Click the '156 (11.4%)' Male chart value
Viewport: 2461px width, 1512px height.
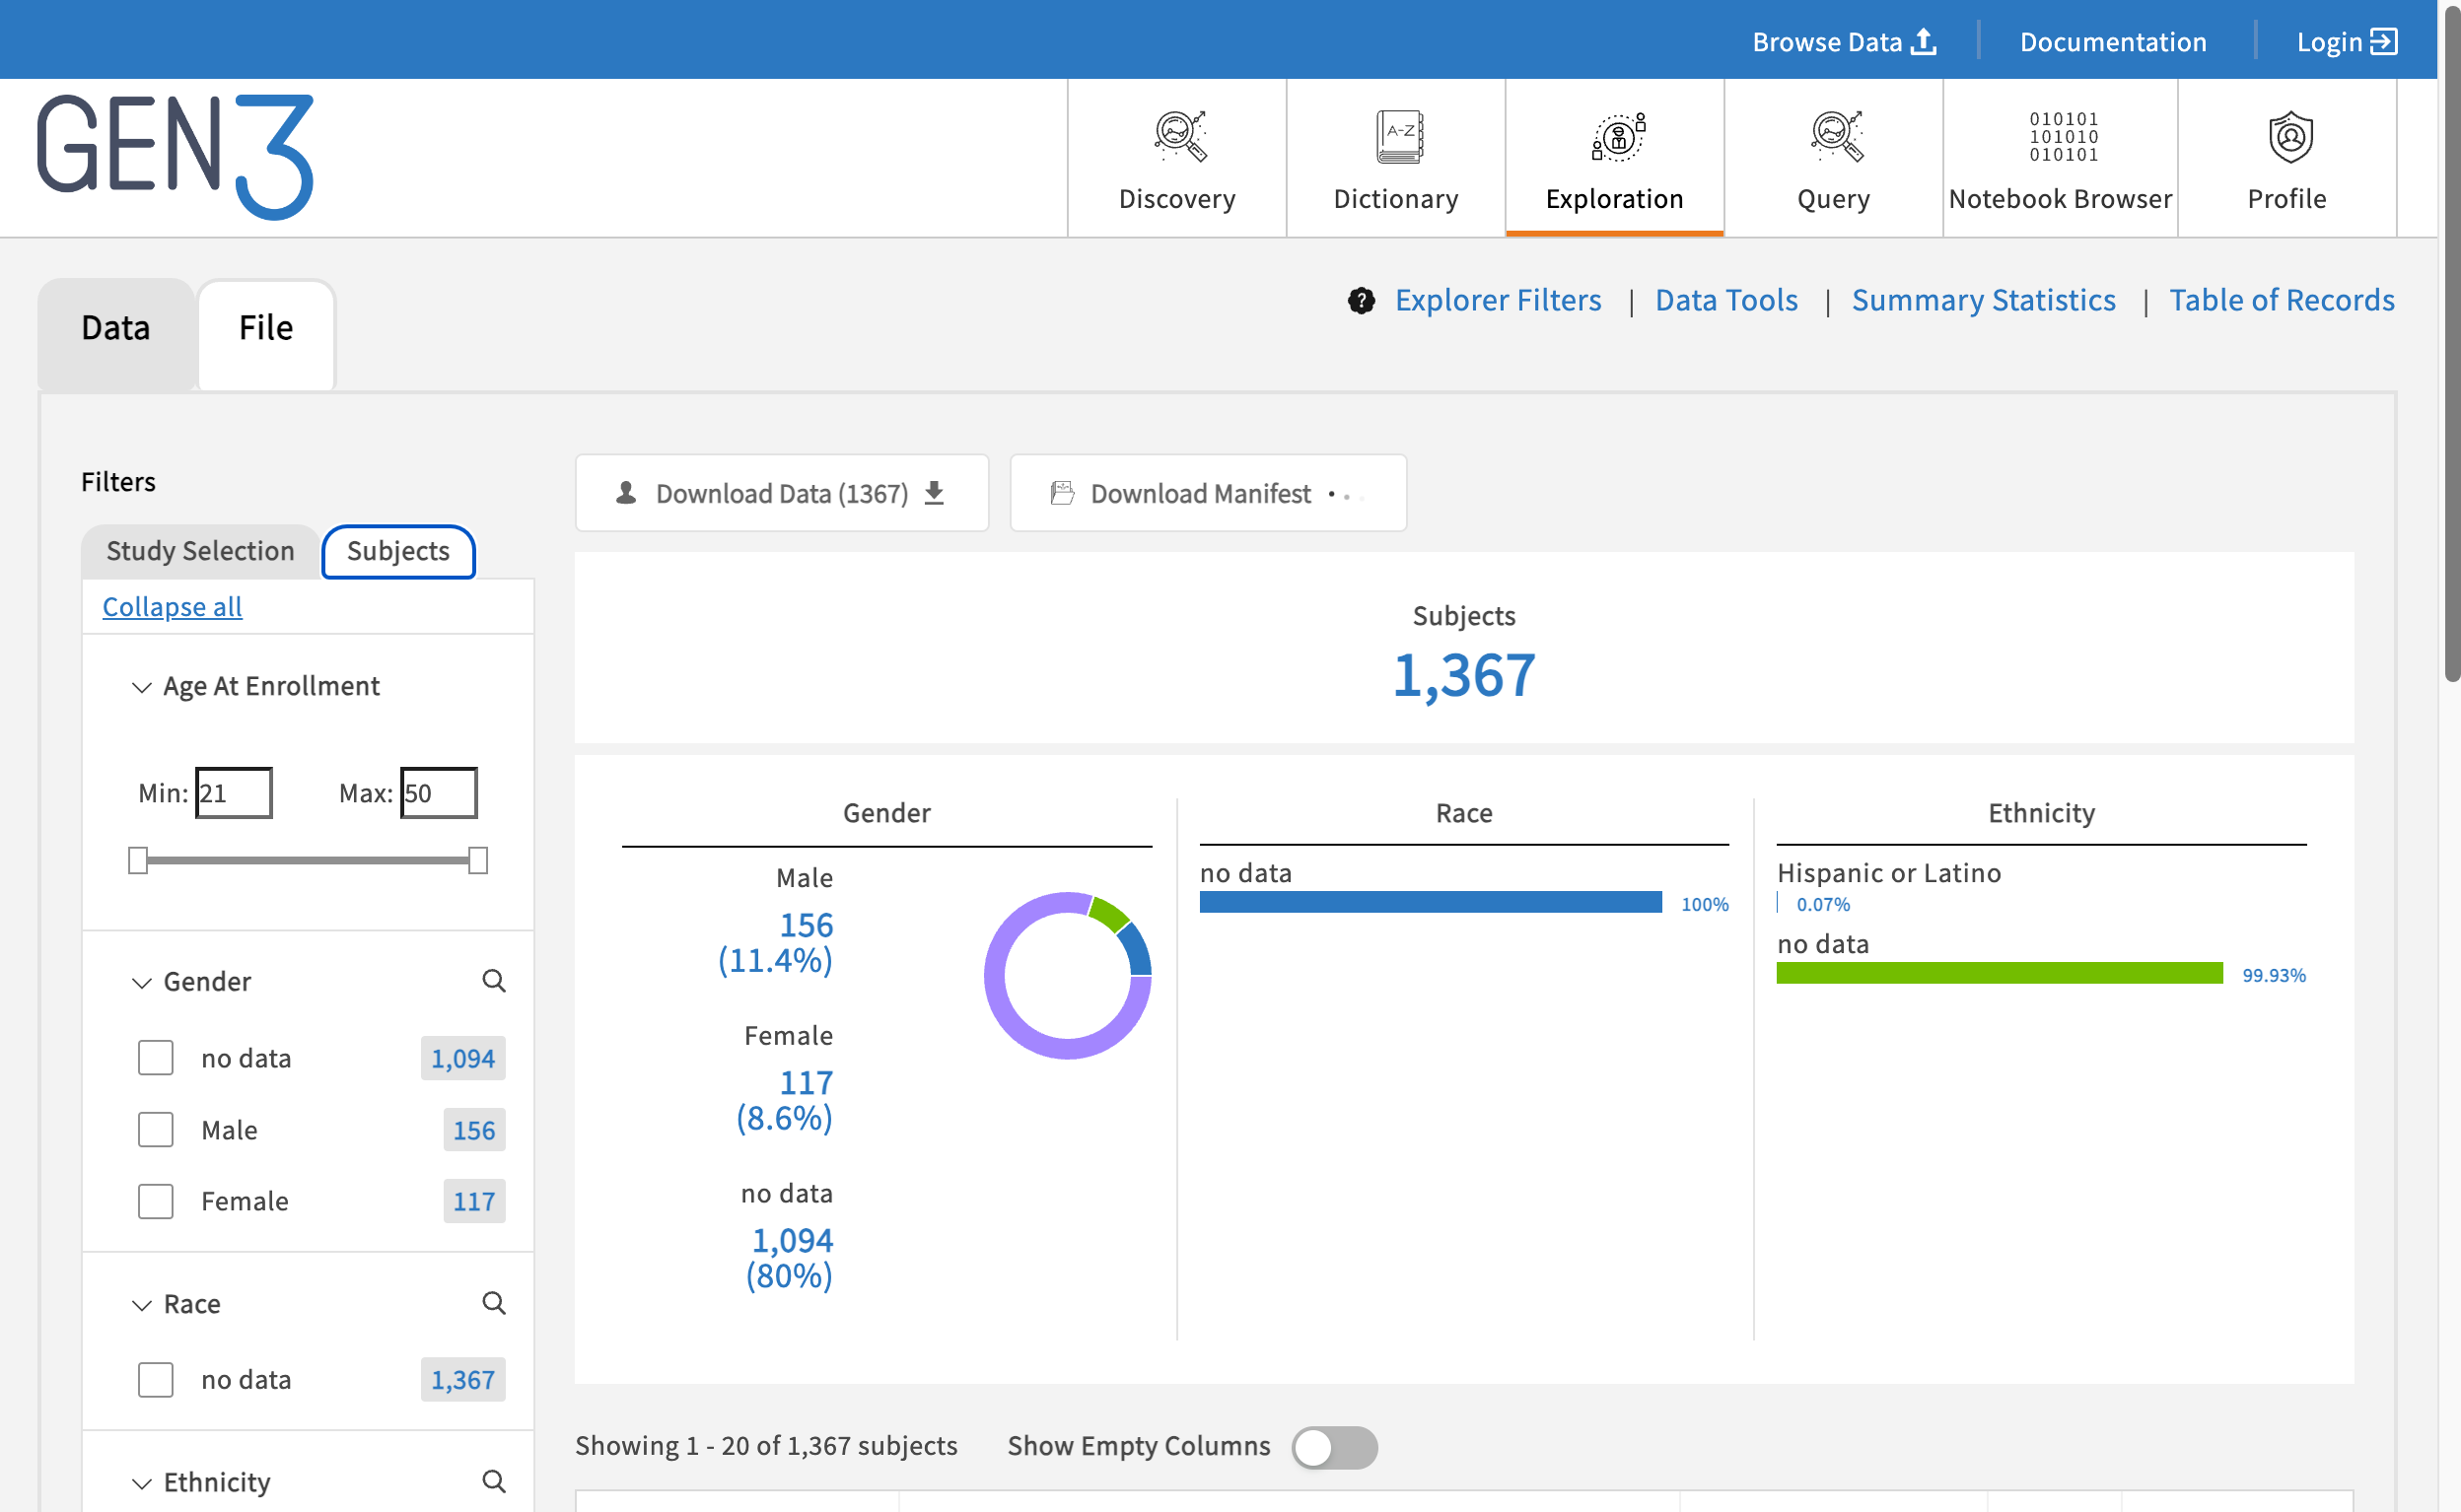point(776,942)
